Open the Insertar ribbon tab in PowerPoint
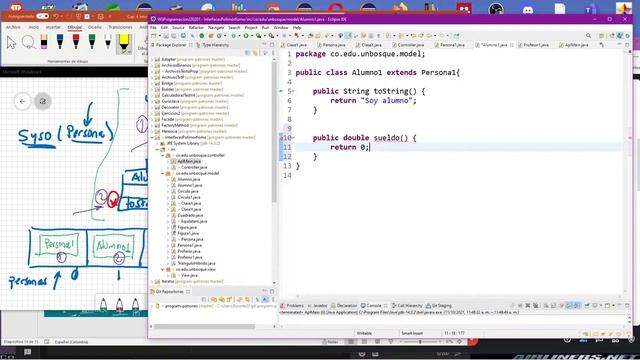The height and width of the screenshot is (360, 640). (x=53, y=27)
